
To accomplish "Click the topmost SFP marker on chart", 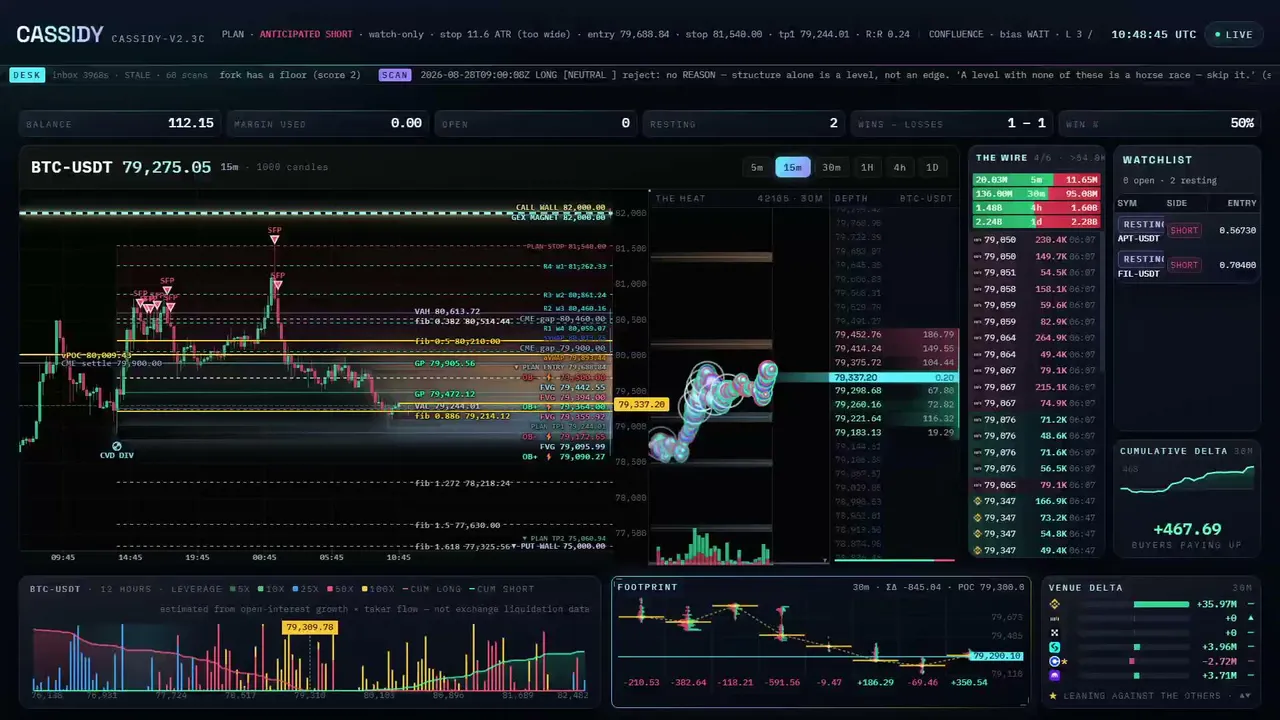I will pos(274,240).
